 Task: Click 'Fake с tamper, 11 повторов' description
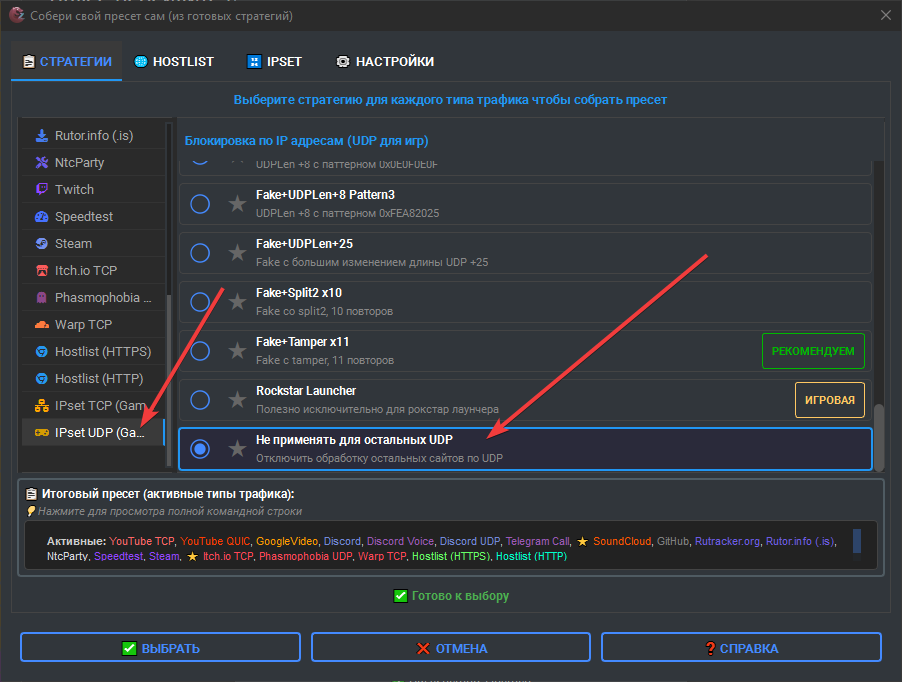[325, 360]
